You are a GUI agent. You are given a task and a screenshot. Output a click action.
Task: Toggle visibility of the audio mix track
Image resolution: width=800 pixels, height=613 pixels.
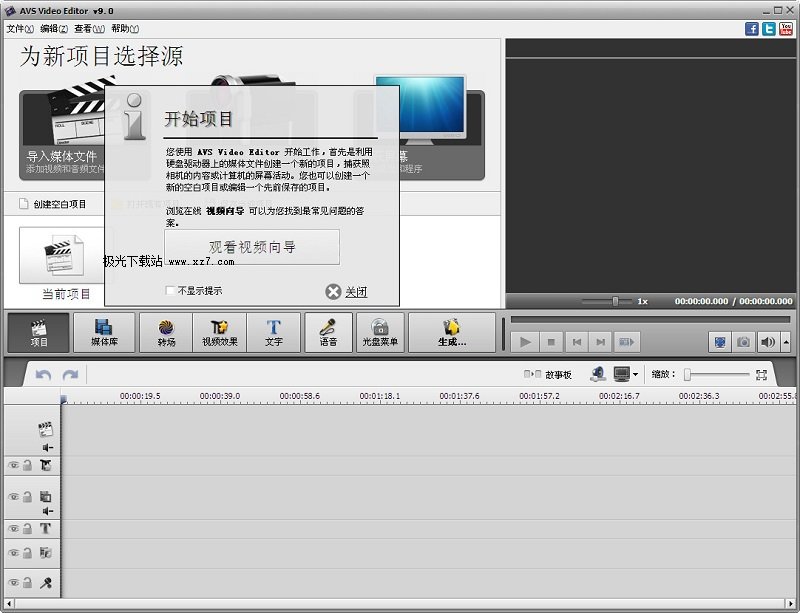pyautogui.click(x=14, y=553)
